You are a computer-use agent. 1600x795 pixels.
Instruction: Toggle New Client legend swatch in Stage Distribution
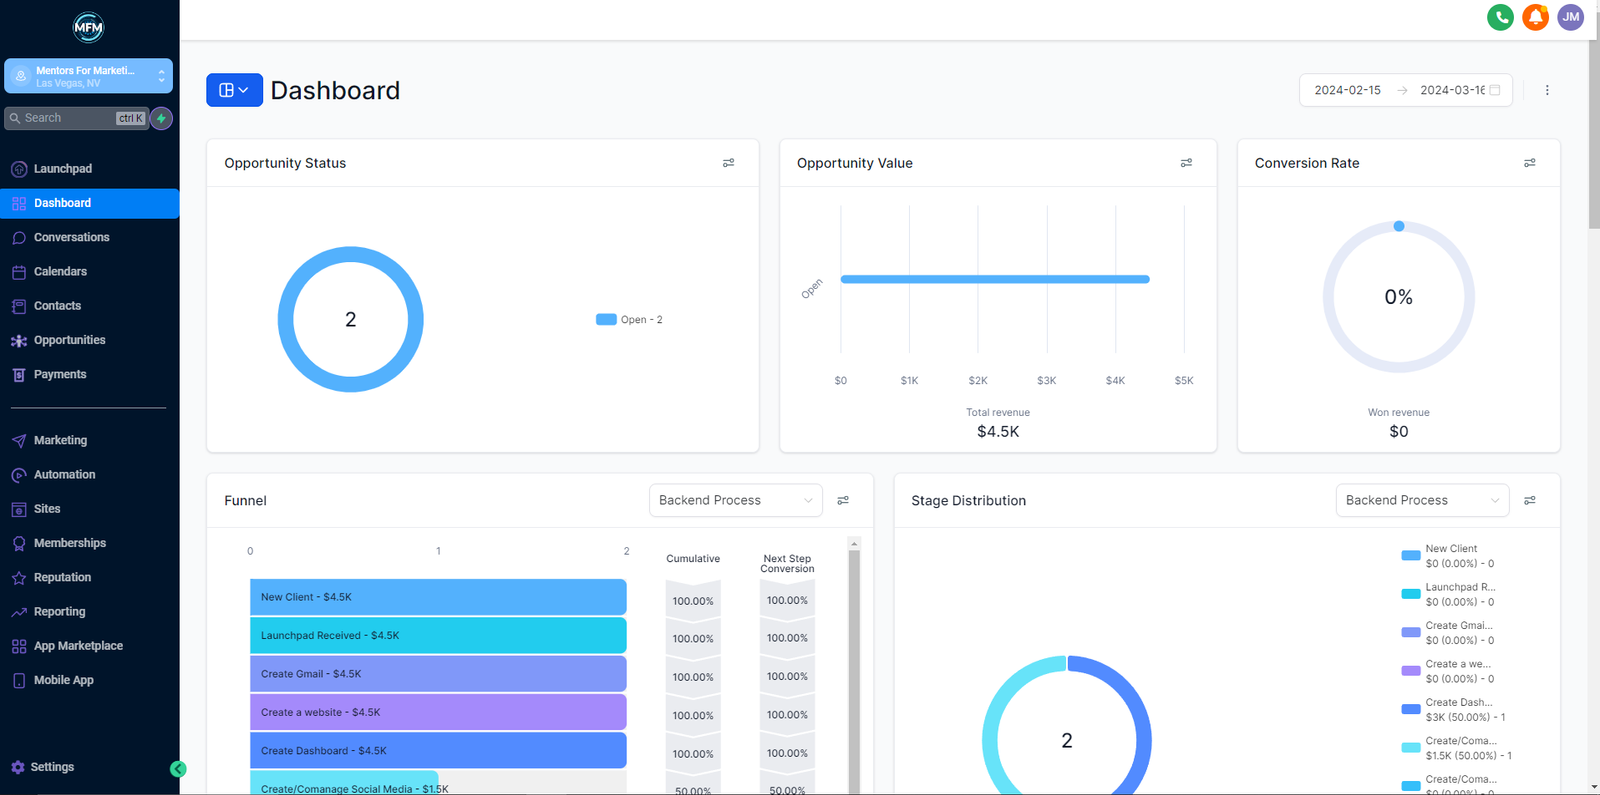[x=1411, y=555]
